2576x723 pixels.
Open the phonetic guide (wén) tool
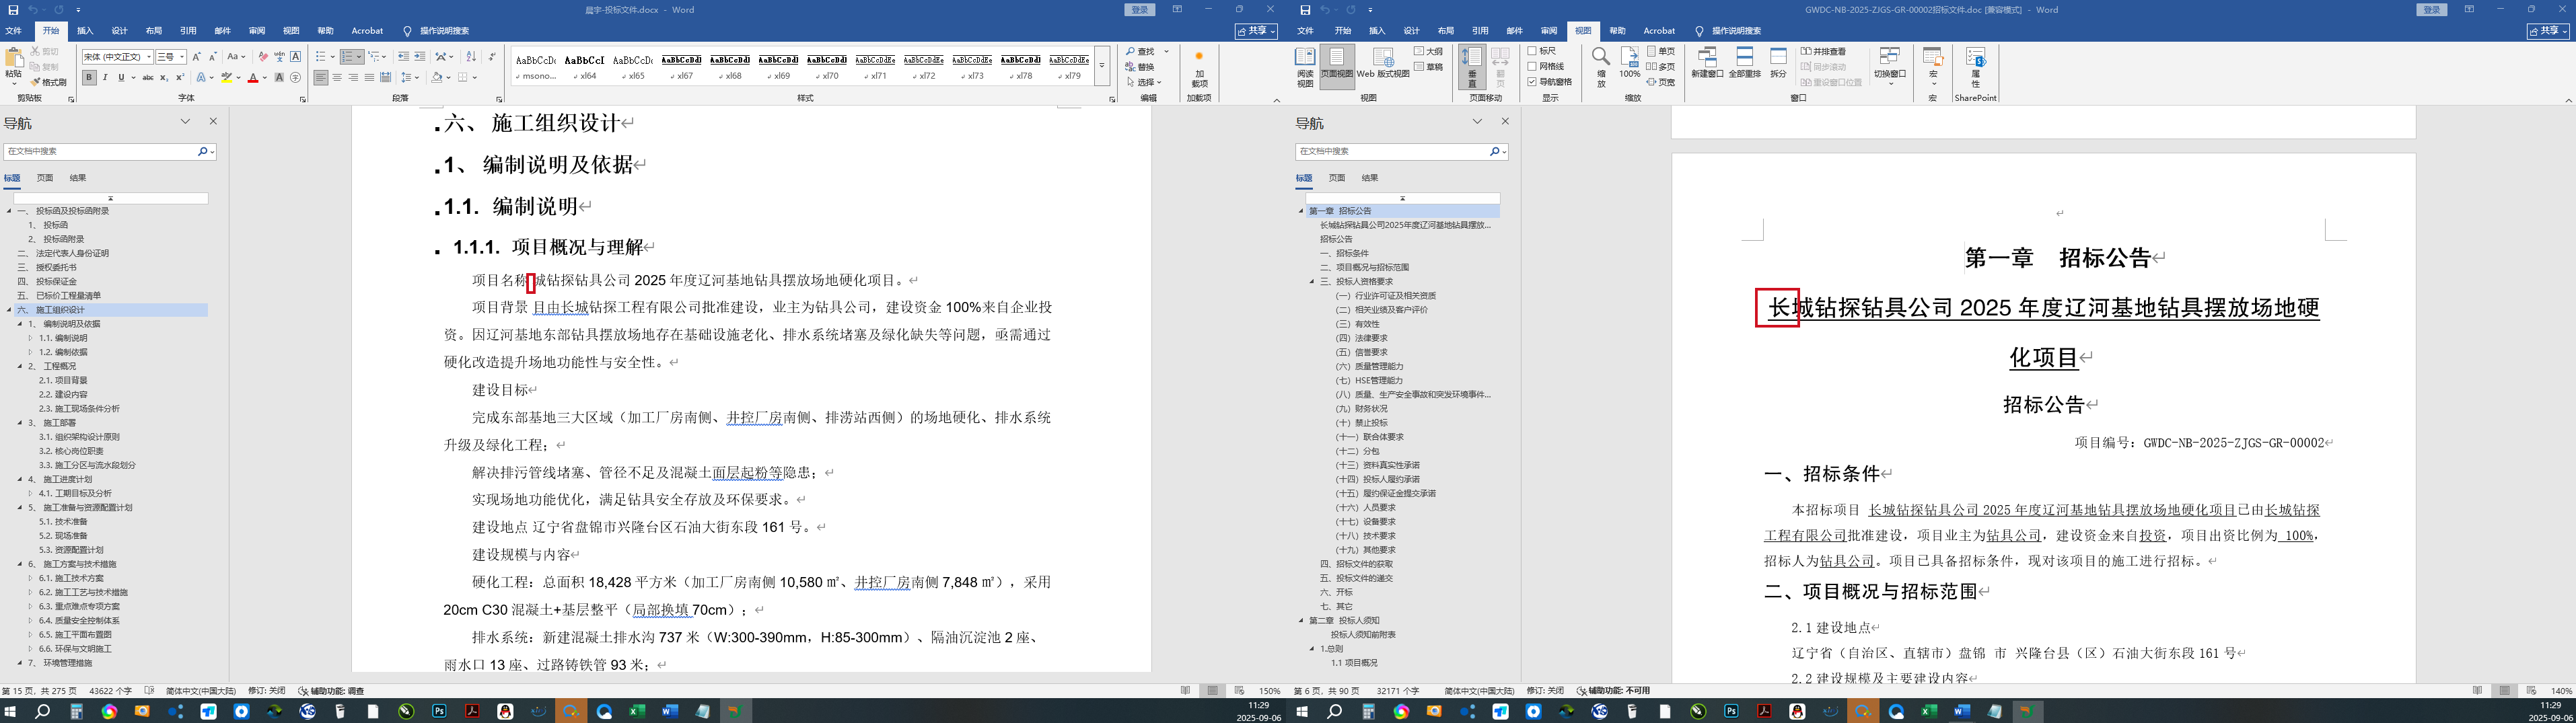pyautogui.click(x=279, y=57)
